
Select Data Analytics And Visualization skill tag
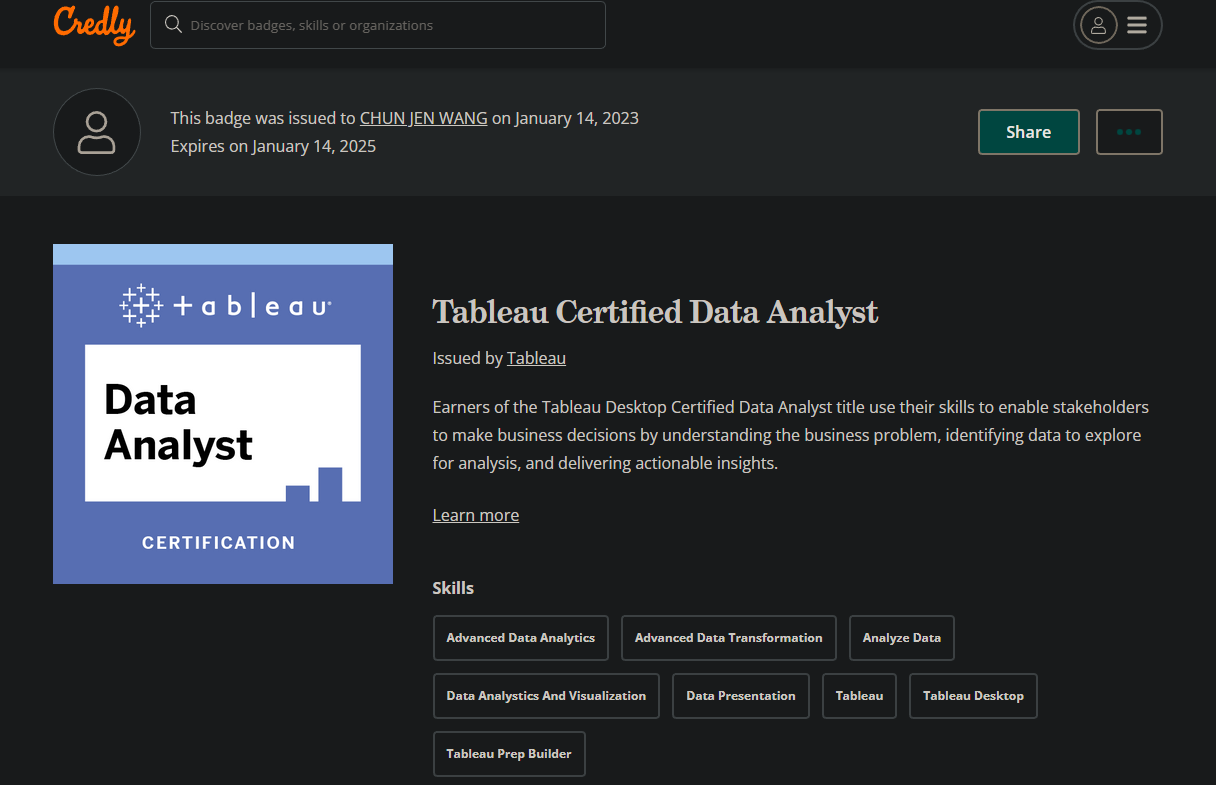click(546, 696)
